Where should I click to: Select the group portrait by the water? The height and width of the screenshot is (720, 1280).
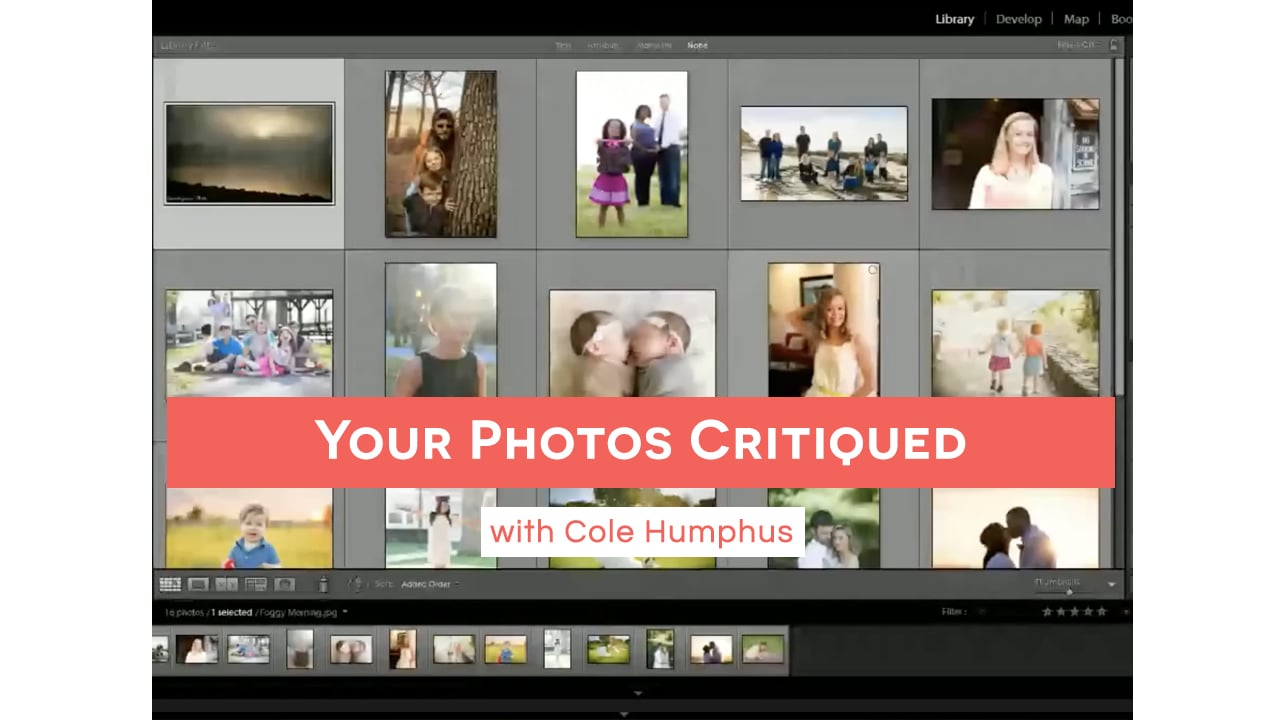coord(824,154)
